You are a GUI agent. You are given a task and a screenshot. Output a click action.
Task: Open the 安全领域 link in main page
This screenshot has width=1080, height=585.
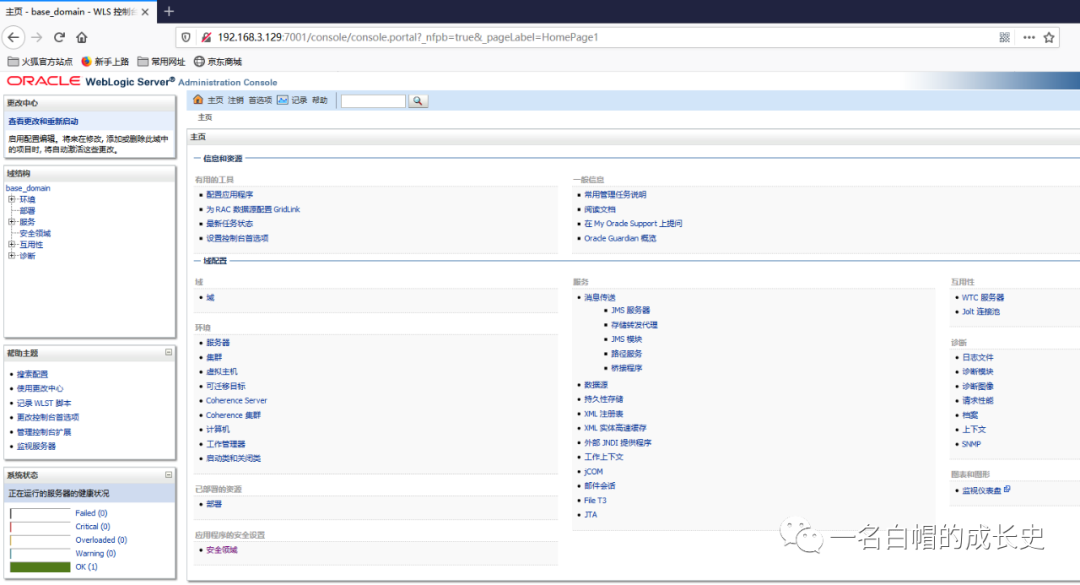222,550
